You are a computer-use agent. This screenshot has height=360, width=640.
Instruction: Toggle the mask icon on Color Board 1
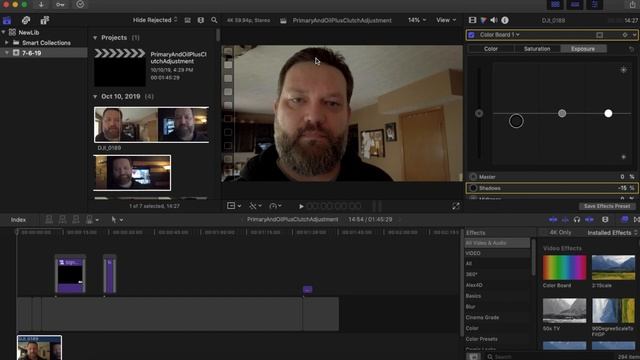click(x=600, y=35)
